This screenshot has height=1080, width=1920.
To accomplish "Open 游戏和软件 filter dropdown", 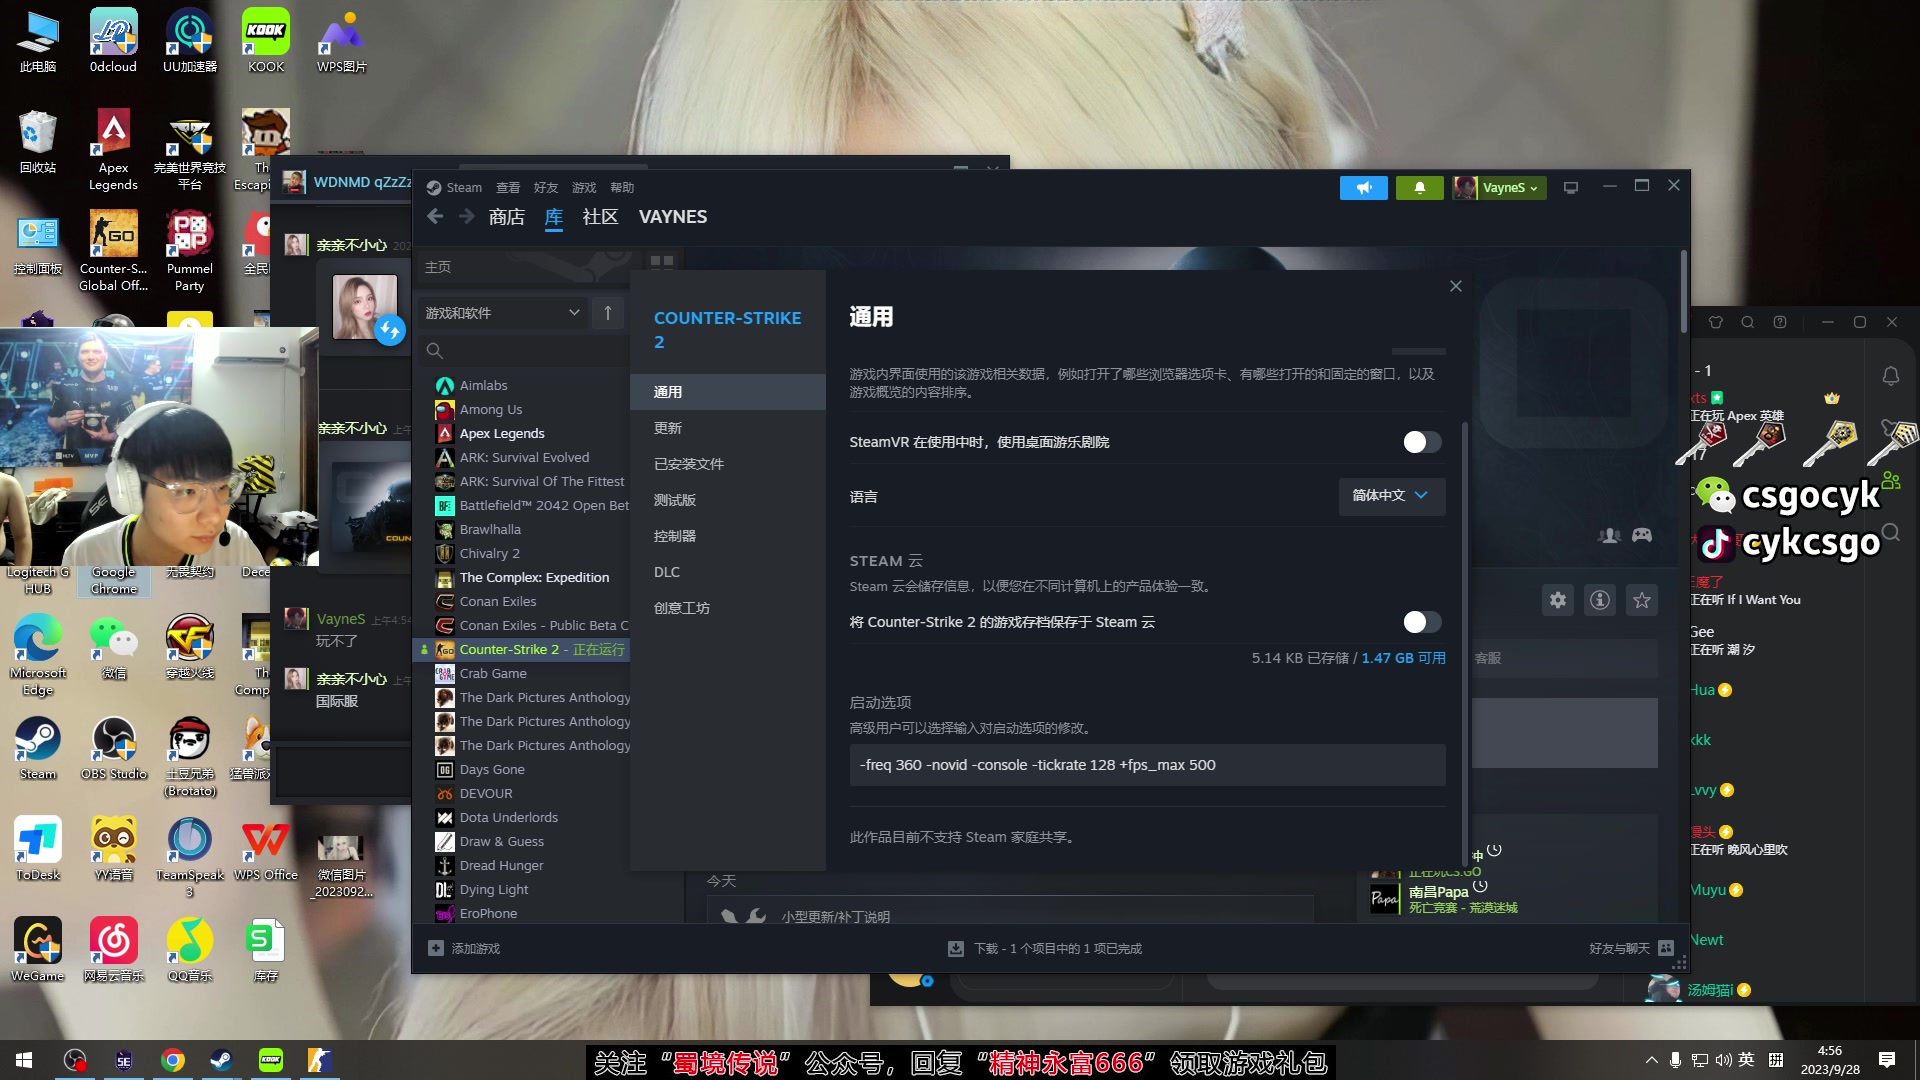I will 502,313.
